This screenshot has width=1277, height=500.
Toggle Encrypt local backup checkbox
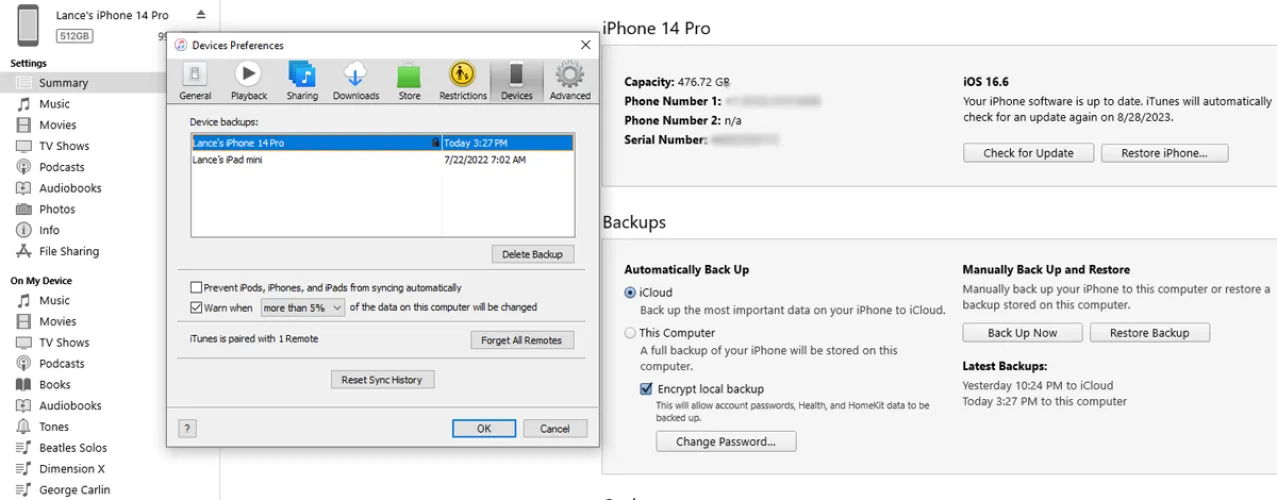[x=646, y=389]
